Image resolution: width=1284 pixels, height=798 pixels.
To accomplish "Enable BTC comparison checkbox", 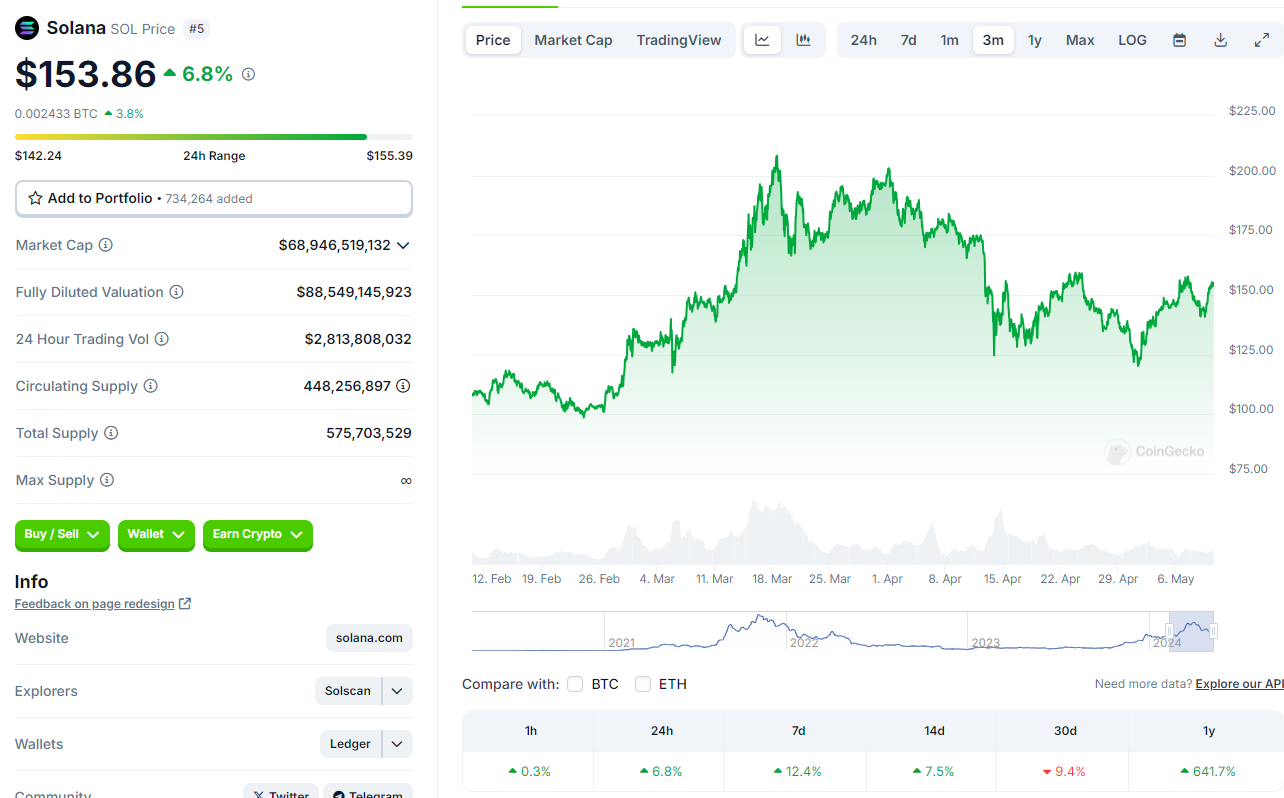I will [x=575, y=684].
